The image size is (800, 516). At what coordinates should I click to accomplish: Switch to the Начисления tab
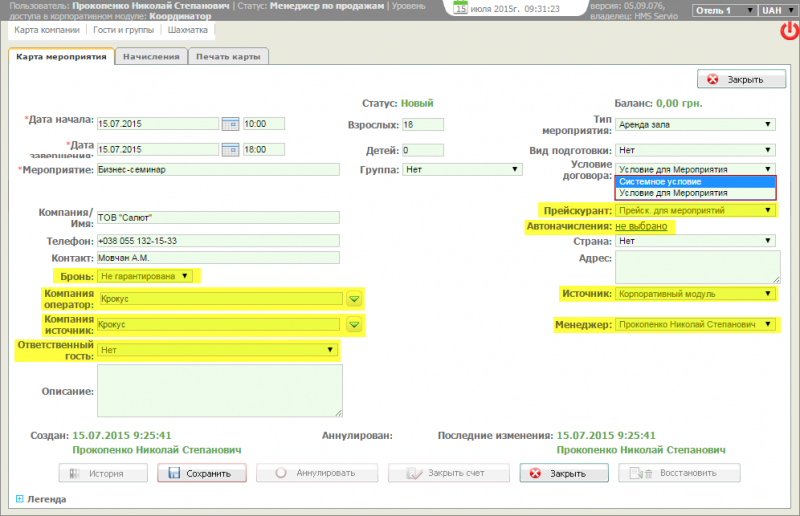tap(151, 56)
